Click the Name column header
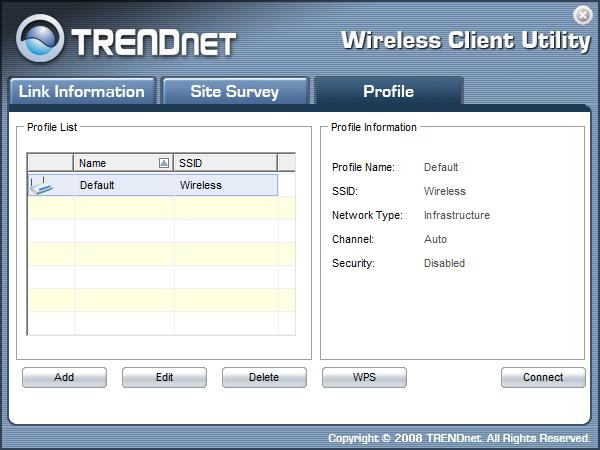Screen dimensions: 600x450 (x=123, y=163)
